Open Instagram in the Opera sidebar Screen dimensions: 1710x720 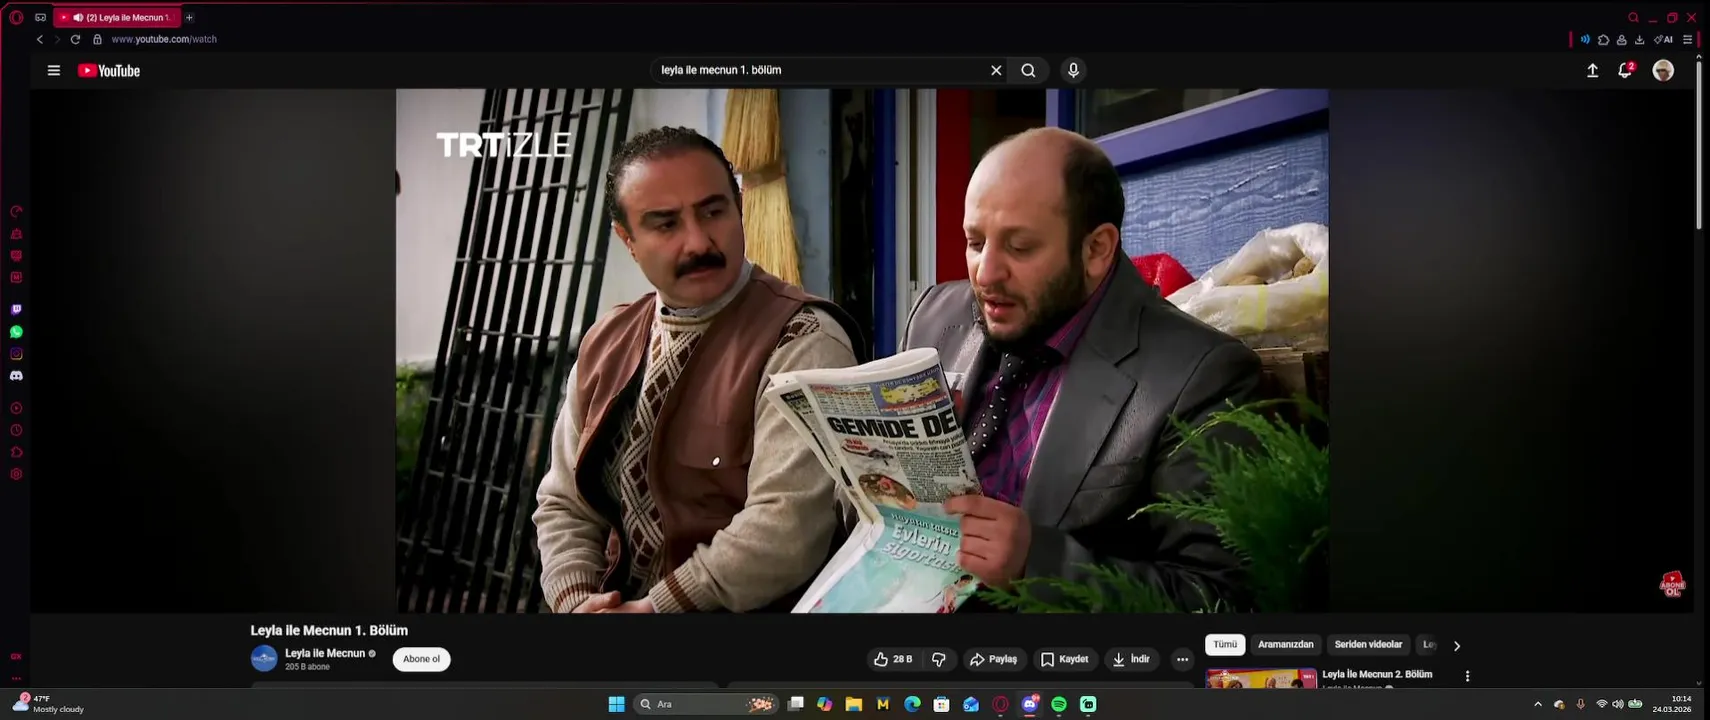tap(16, 354)
